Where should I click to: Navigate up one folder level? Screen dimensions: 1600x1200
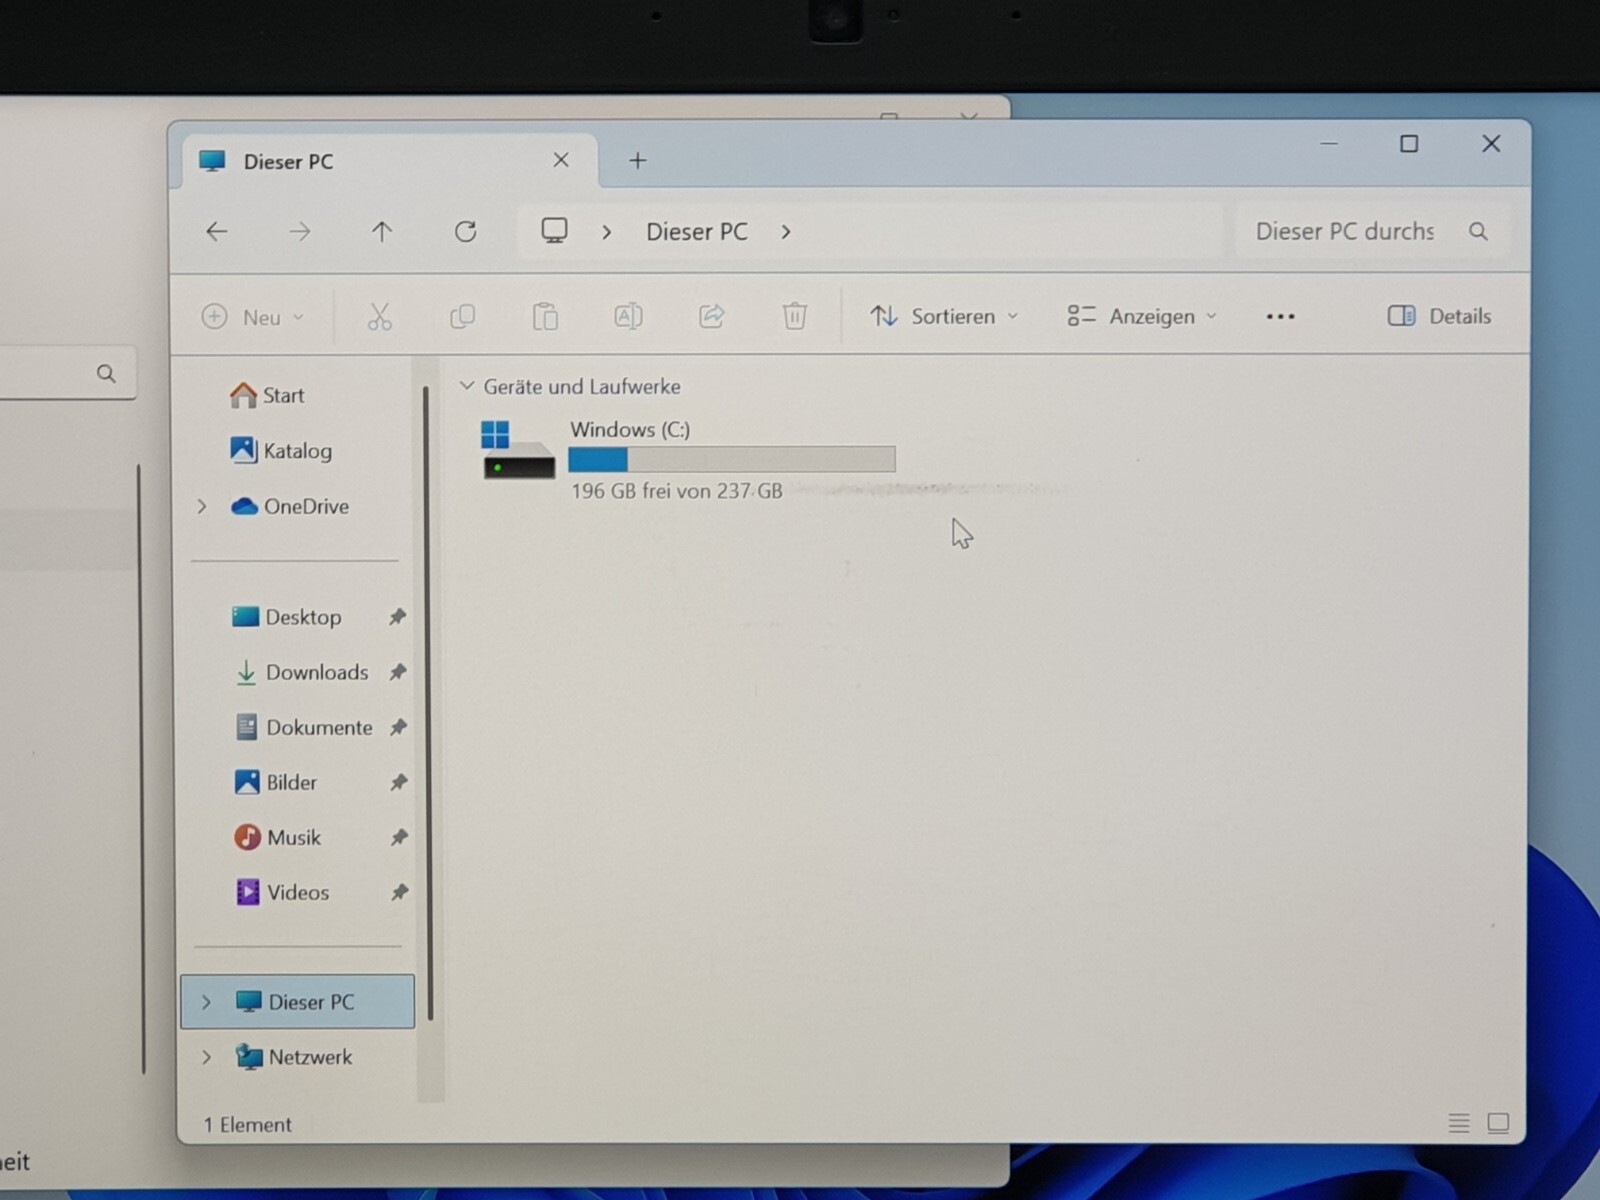tap(382, 232)
